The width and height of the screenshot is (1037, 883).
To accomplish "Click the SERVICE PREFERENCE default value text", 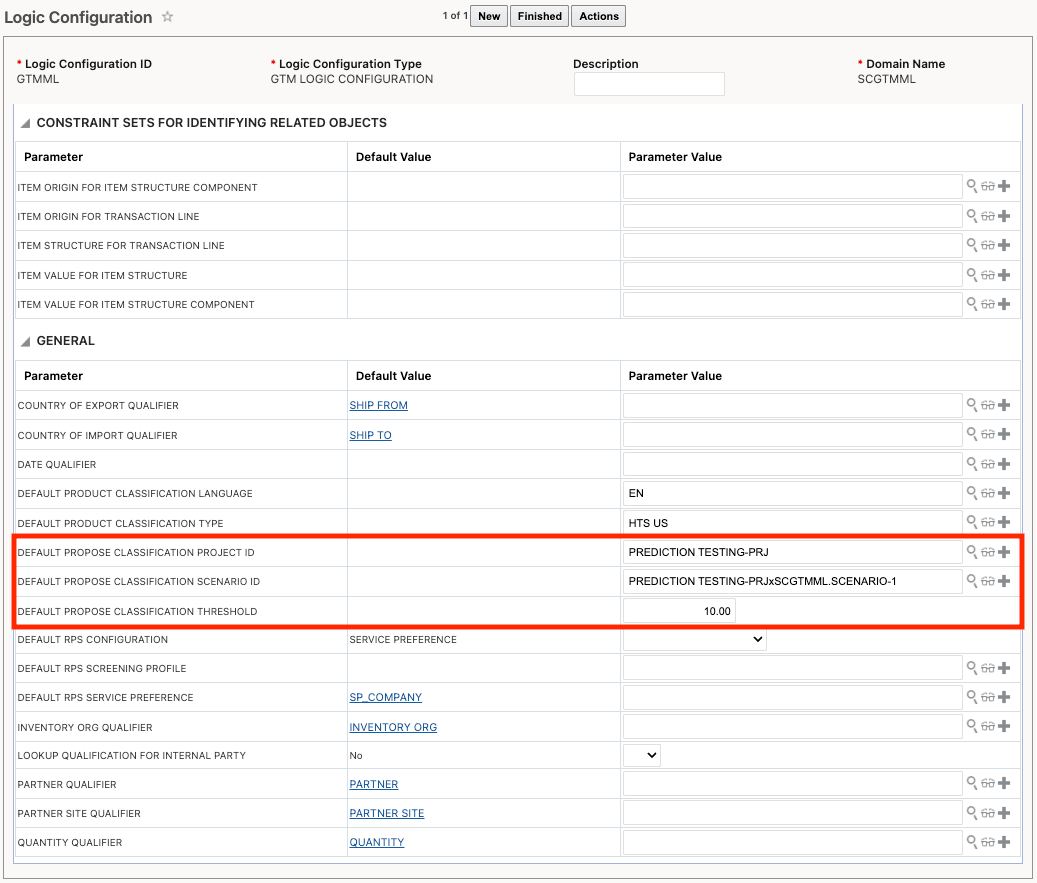I will coord(403,640).
